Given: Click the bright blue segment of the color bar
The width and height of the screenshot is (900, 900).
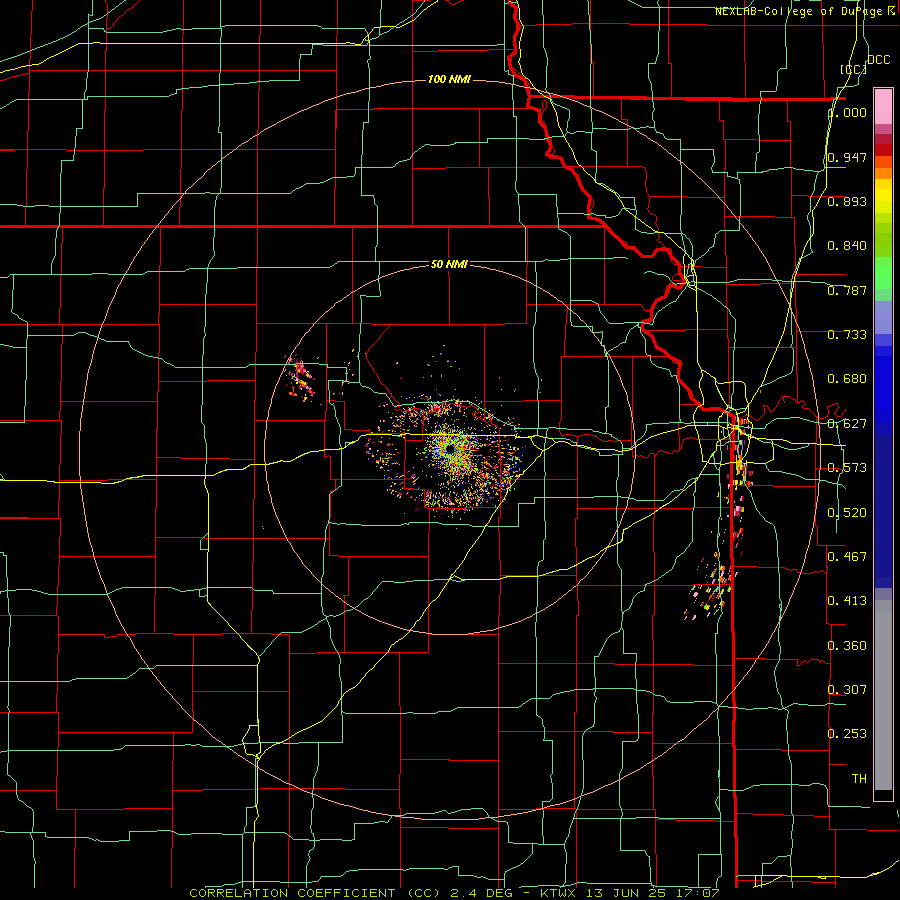Looking at the screenshot, I should pos(883,389).
